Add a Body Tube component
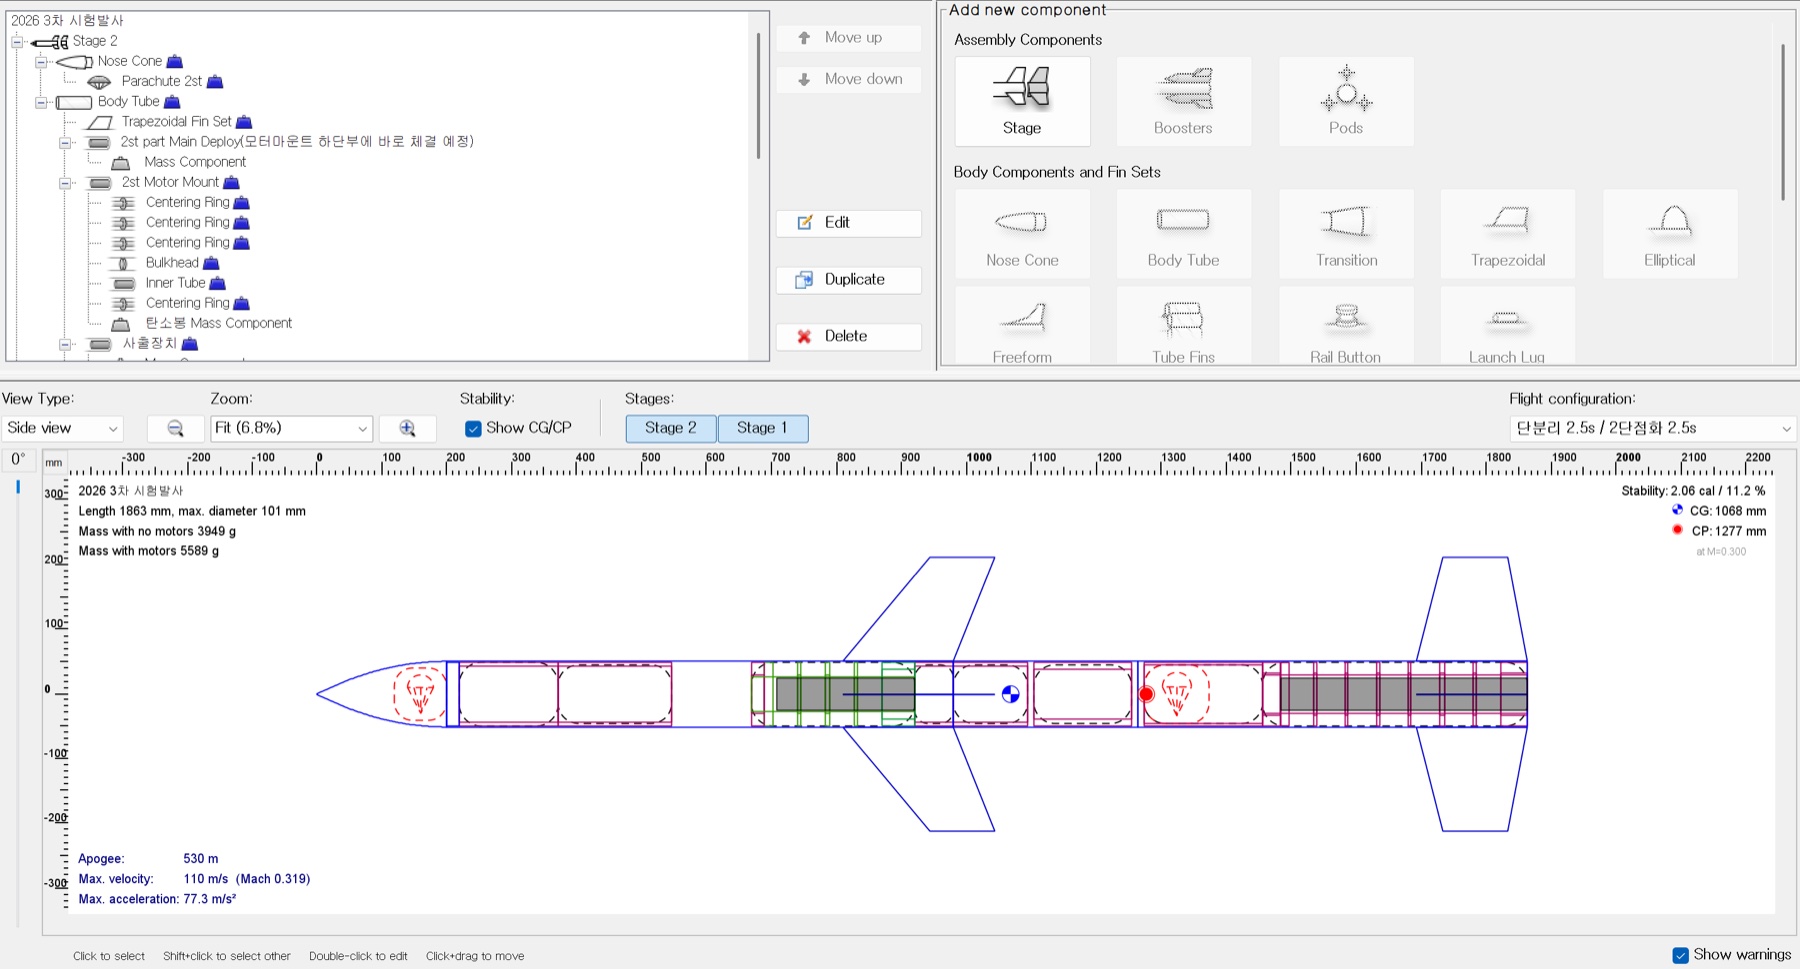This screenshot has height=969, width=1800. [1183, 234]
